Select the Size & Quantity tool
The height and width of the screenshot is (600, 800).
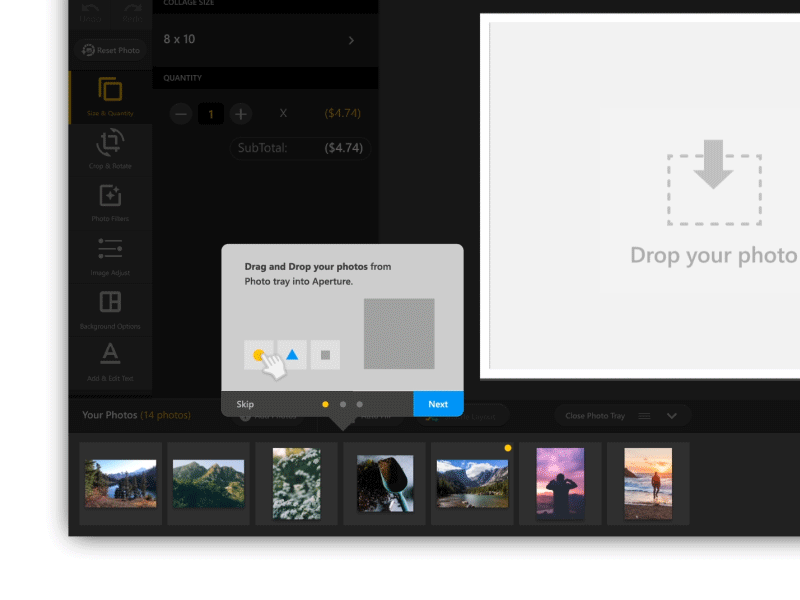pyautogui.click(x=110, y=95)
